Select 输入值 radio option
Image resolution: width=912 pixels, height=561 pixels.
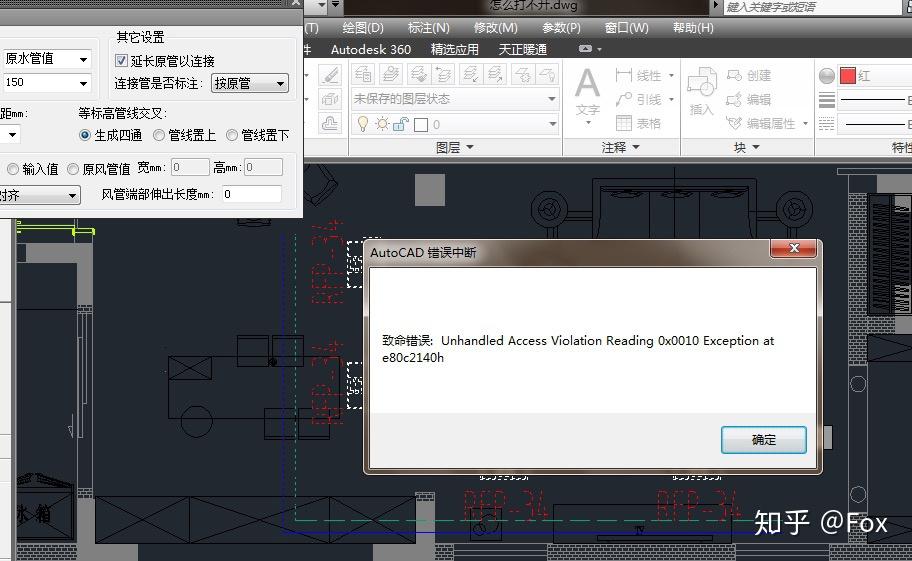13,169
